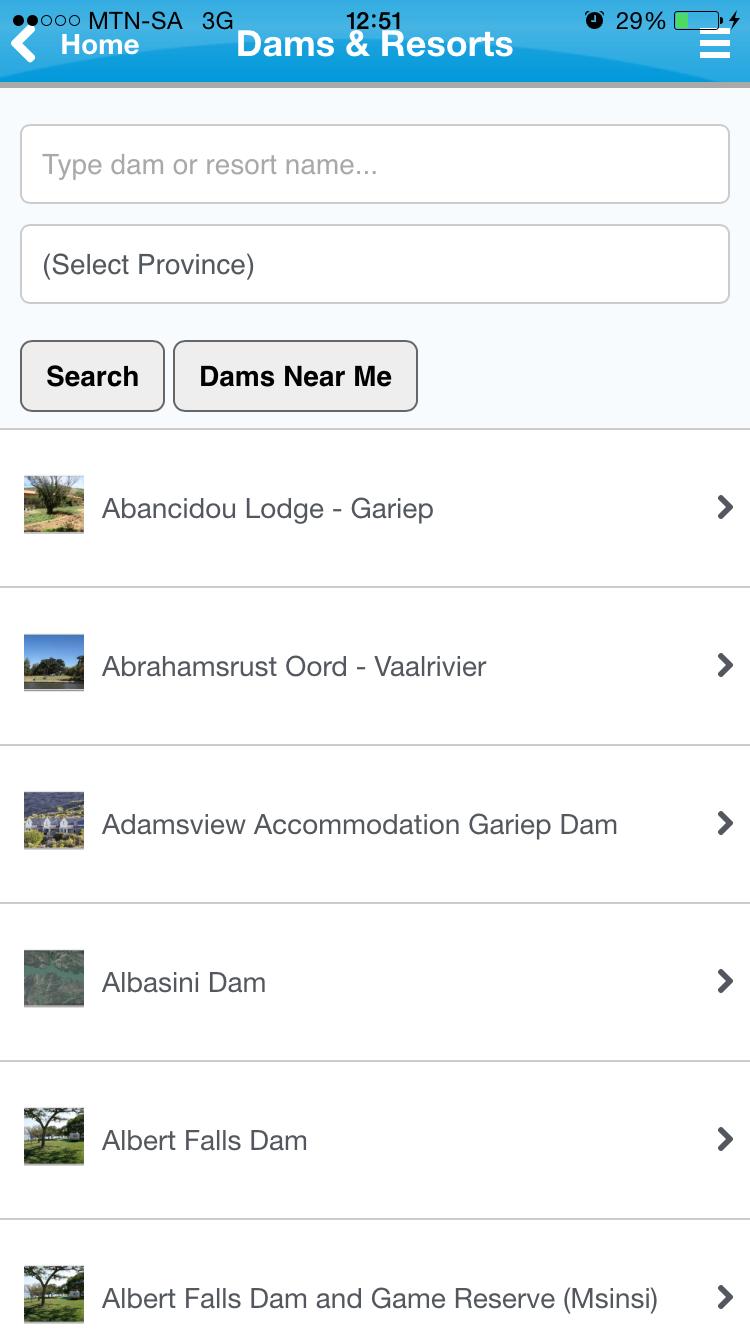Tap the back arrow icon
Screen dimensions: 750x1334
click(x=24, y=44)
